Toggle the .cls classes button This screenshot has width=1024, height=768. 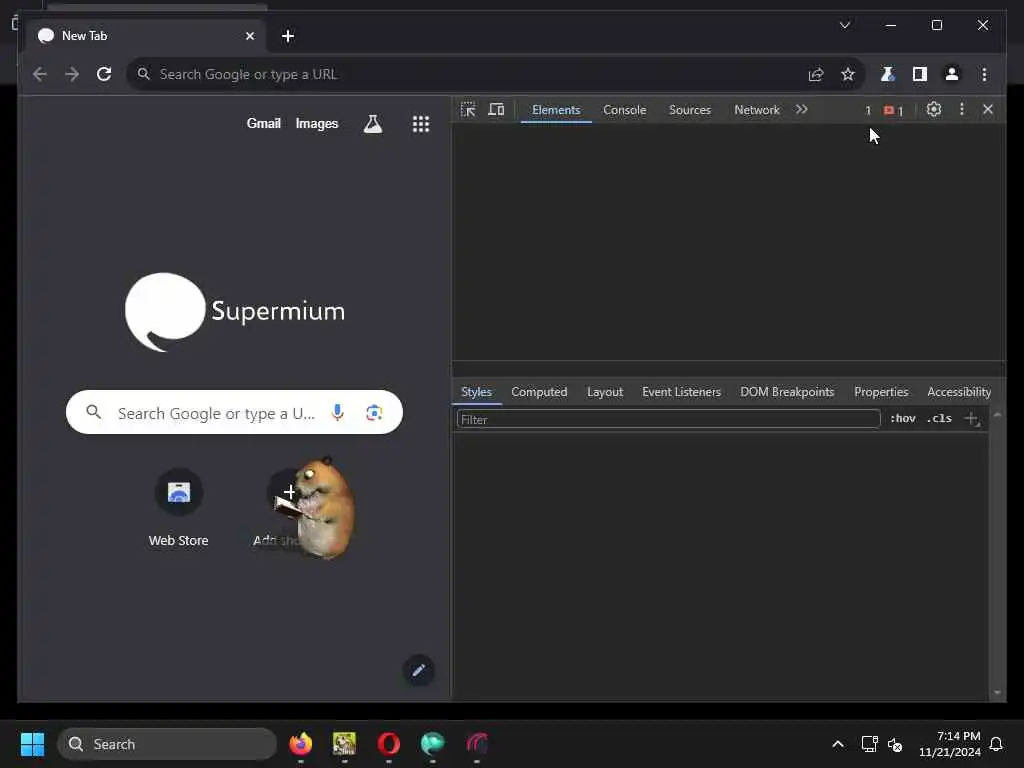[x=939, y=419]
